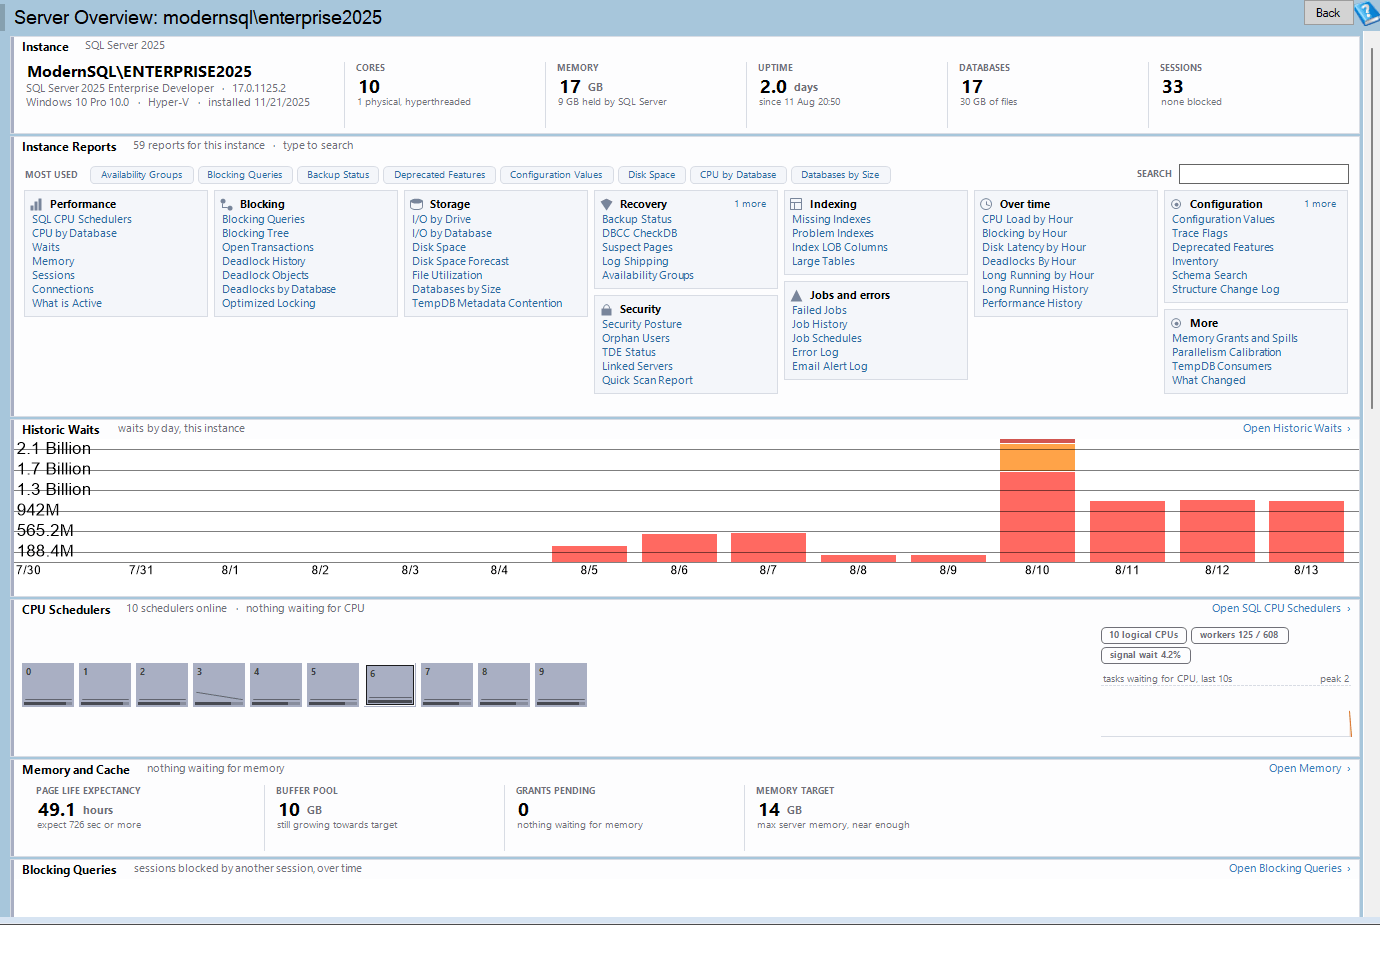The width and height of the screenshot is (1380, 976).
Task: Open SQL CPU Schedulers view
Action: click(x=1281, y=608)
